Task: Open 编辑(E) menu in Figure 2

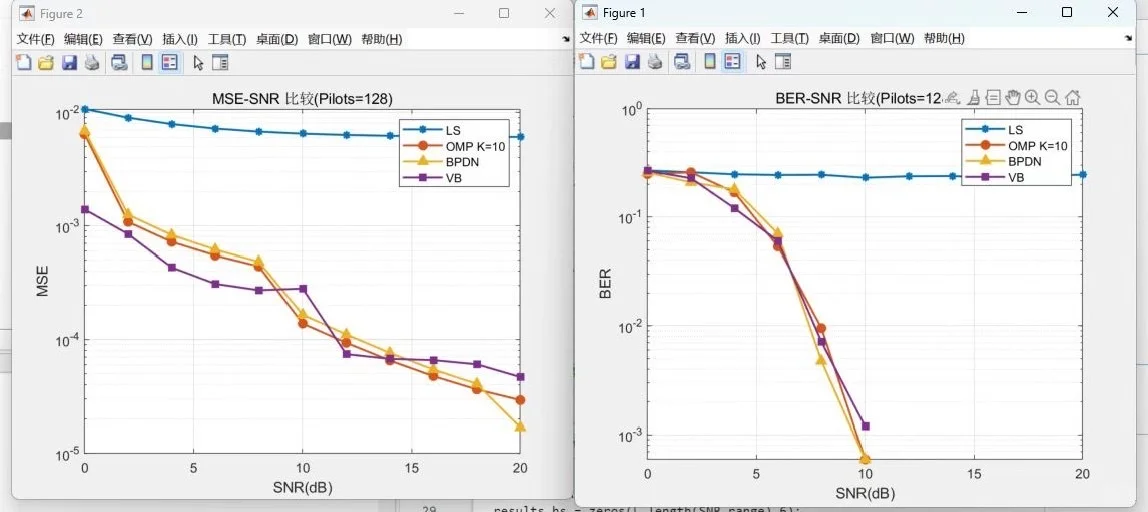Action: coord(83,40)
